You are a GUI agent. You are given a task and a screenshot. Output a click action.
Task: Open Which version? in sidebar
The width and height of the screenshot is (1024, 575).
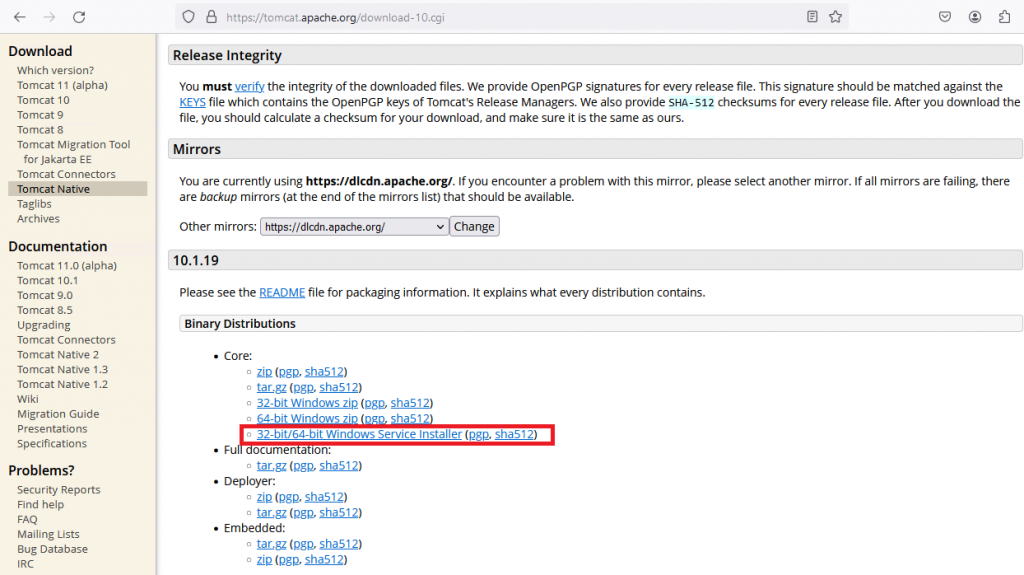tap(56, 71)
